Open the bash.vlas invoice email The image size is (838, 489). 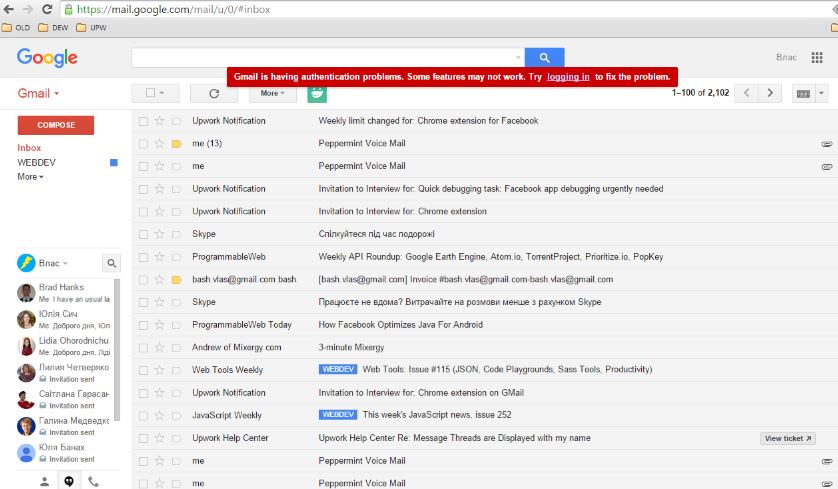click(465, 280)
